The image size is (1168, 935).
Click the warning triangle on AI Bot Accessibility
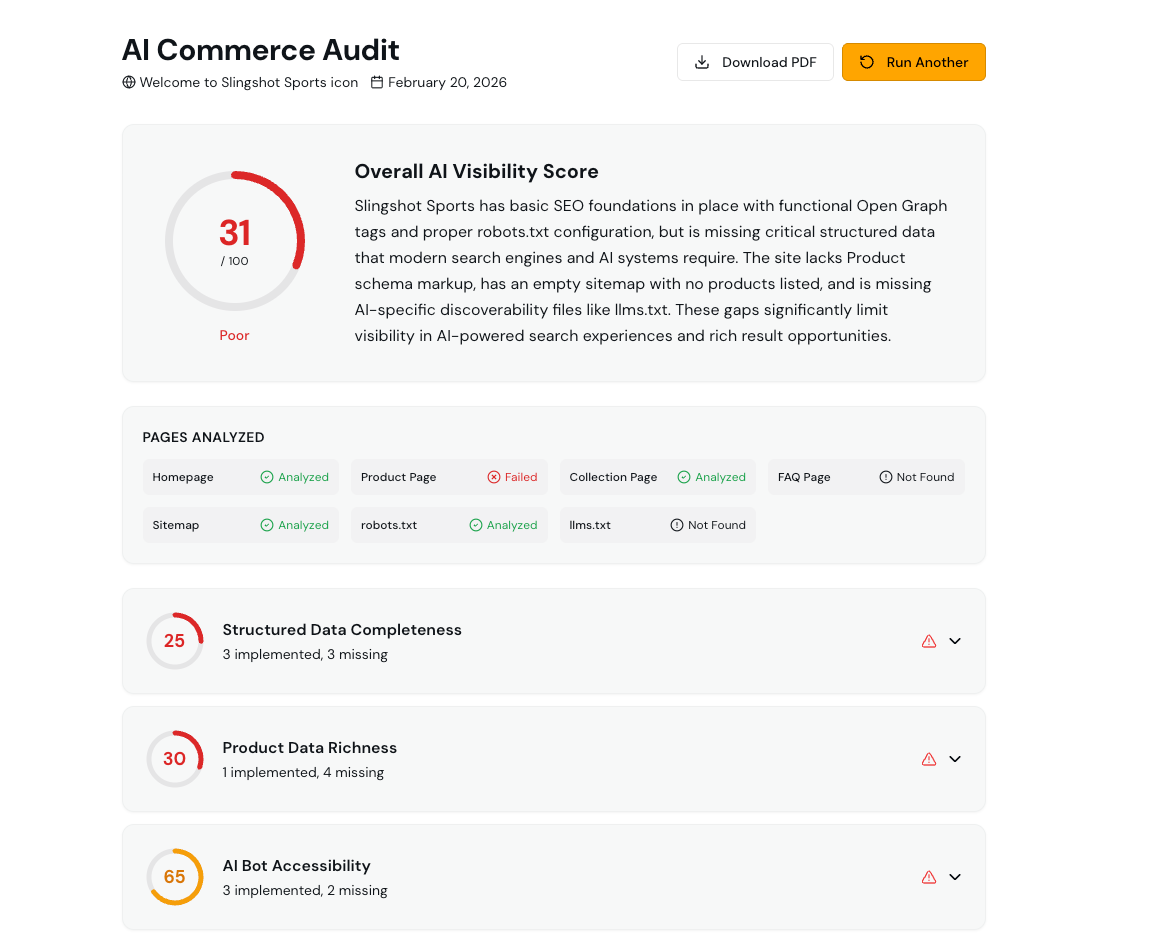coord(928,876)
